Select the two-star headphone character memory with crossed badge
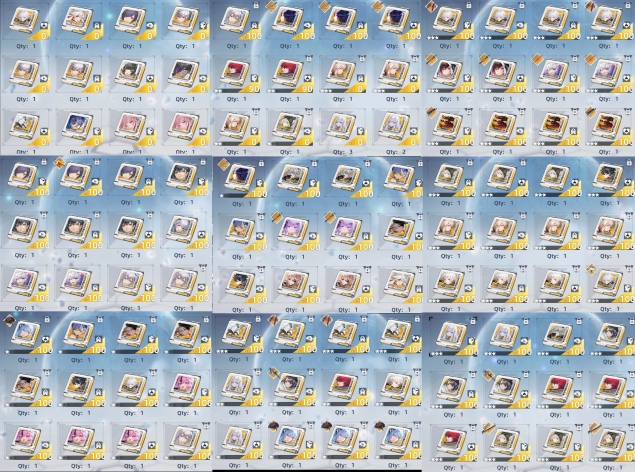Image resolution: width=635 pixels, height=472 pixels. 290,387
